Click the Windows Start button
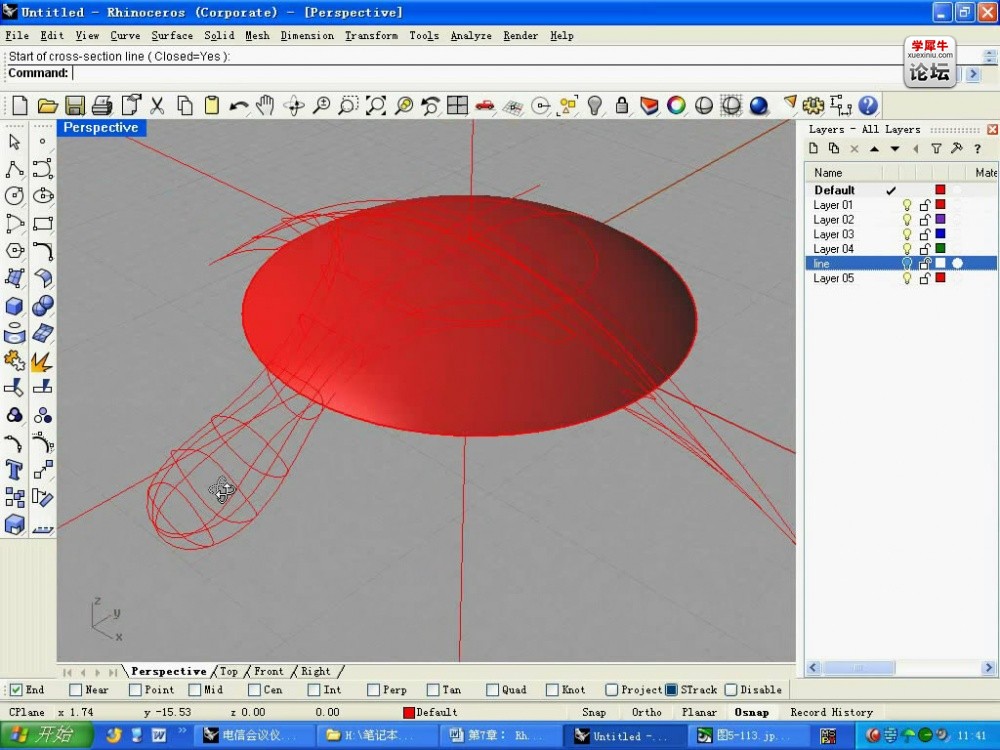Screen dimensions: 1000x750 pos(47,735)
